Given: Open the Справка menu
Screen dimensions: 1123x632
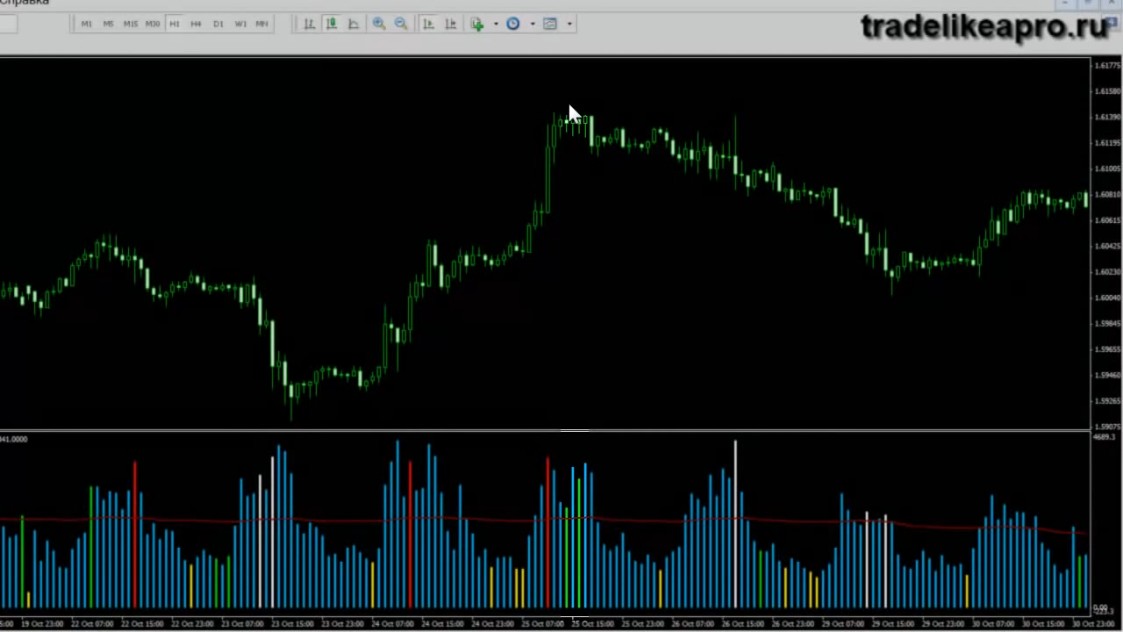Looking at the screenshot, I should tap(24, 3).
